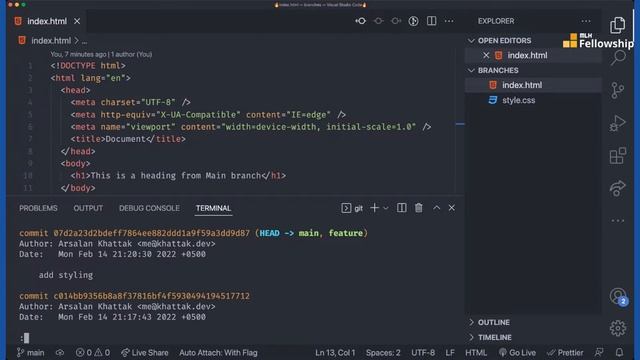This screenshot has width=640, height=360.
Task: Close the index.html editor tab
Action: pyautogui.click(x=77, y=21)
